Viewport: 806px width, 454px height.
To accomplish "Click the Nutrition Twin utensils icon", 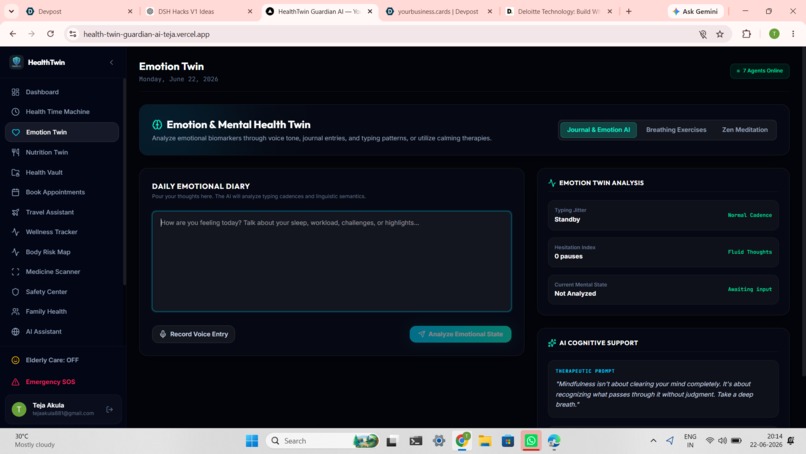I will [15, 152].
